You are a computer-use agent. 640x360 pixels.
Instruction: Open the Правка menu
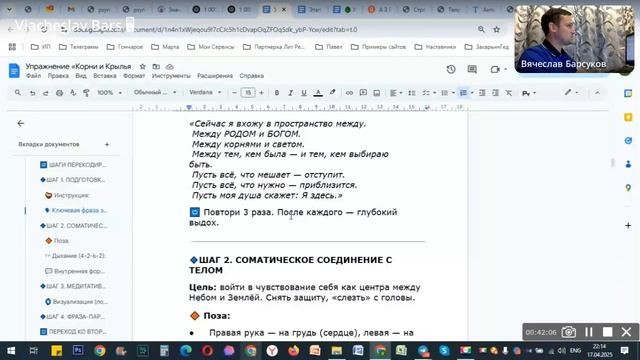pyautogui.click(x=58, y=76)
